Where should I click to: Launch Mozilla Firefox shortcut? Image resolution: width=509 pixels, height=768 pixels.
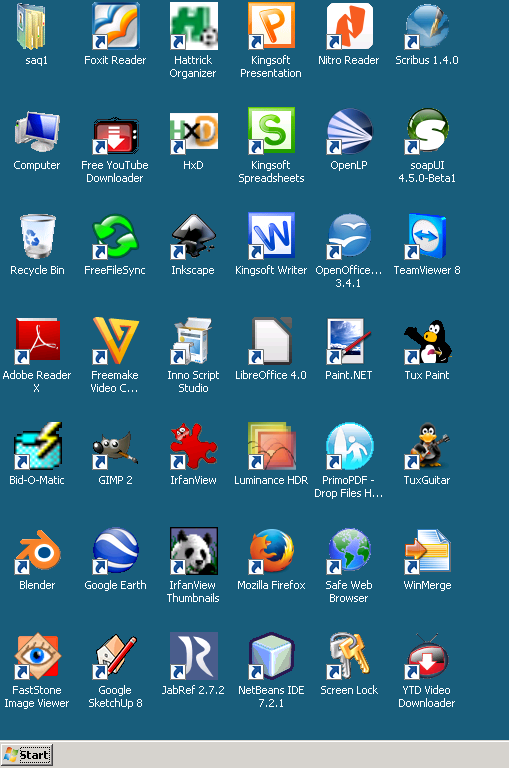click(x=271, y=551)
